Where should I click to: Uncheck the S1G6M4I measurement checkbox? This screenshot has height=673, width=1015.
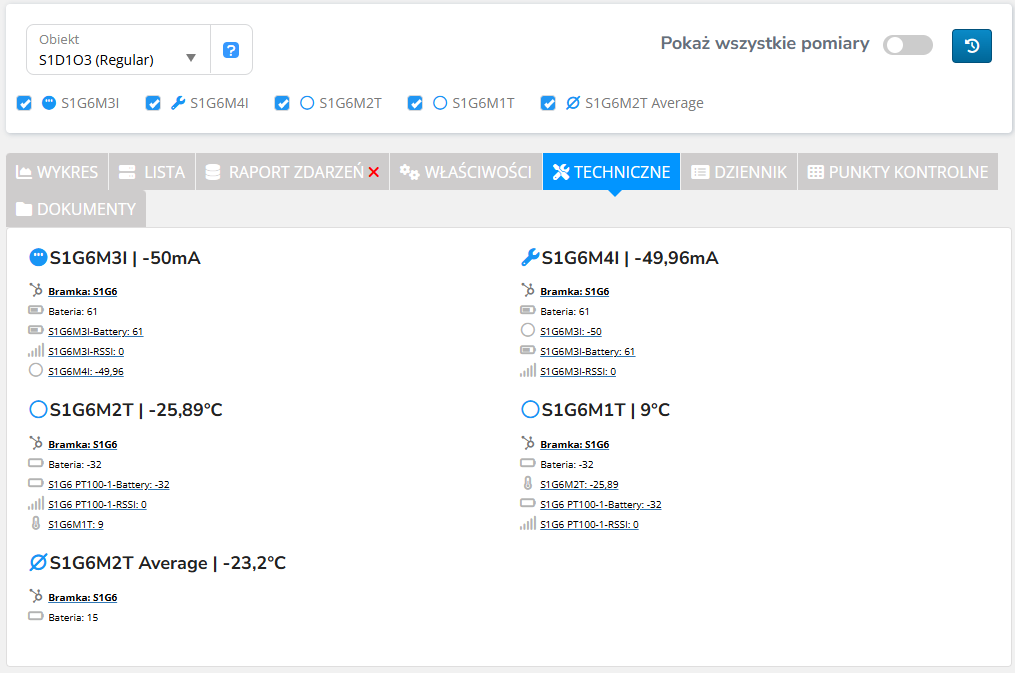tap(153, 103)
